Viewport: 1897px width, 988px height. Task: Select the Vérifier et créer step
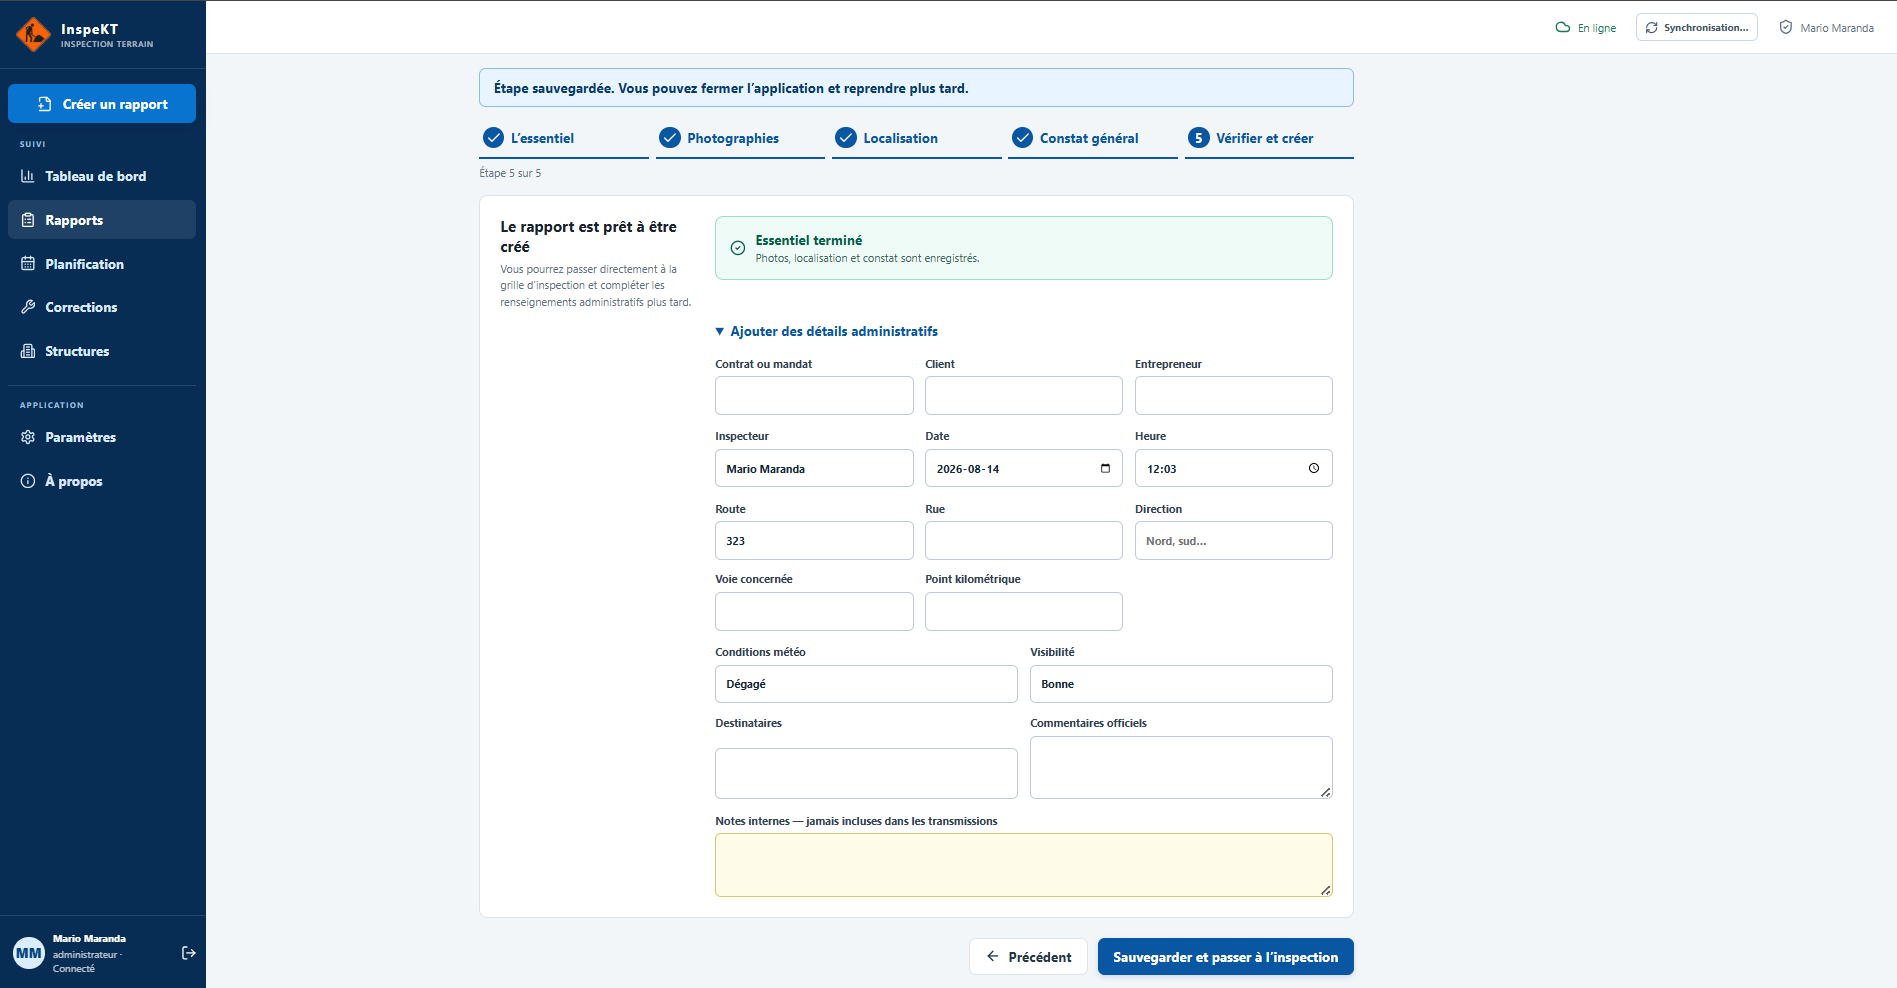point(1269,138)
